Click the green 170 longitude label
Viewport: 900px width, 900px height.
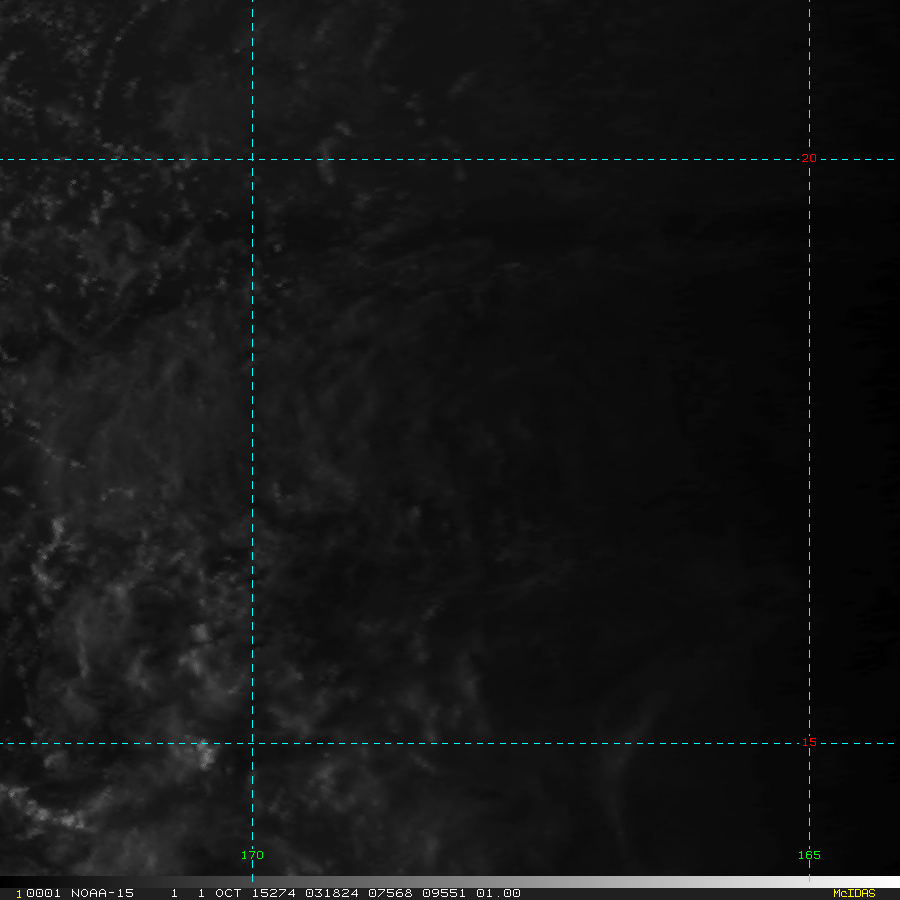[252, 855]
